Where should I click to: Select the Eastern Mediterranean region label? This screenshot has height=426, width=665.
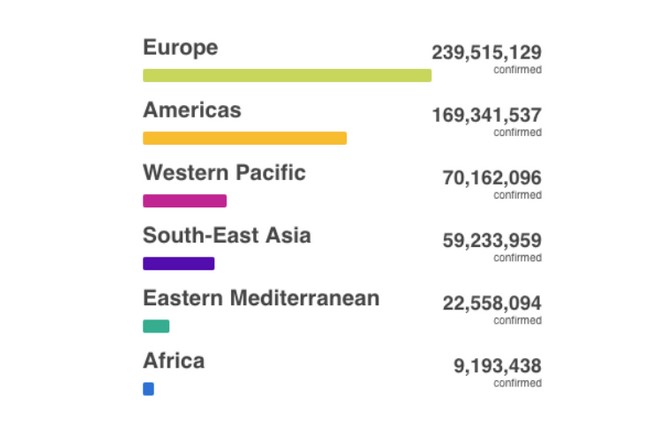[x=261, y=298]
